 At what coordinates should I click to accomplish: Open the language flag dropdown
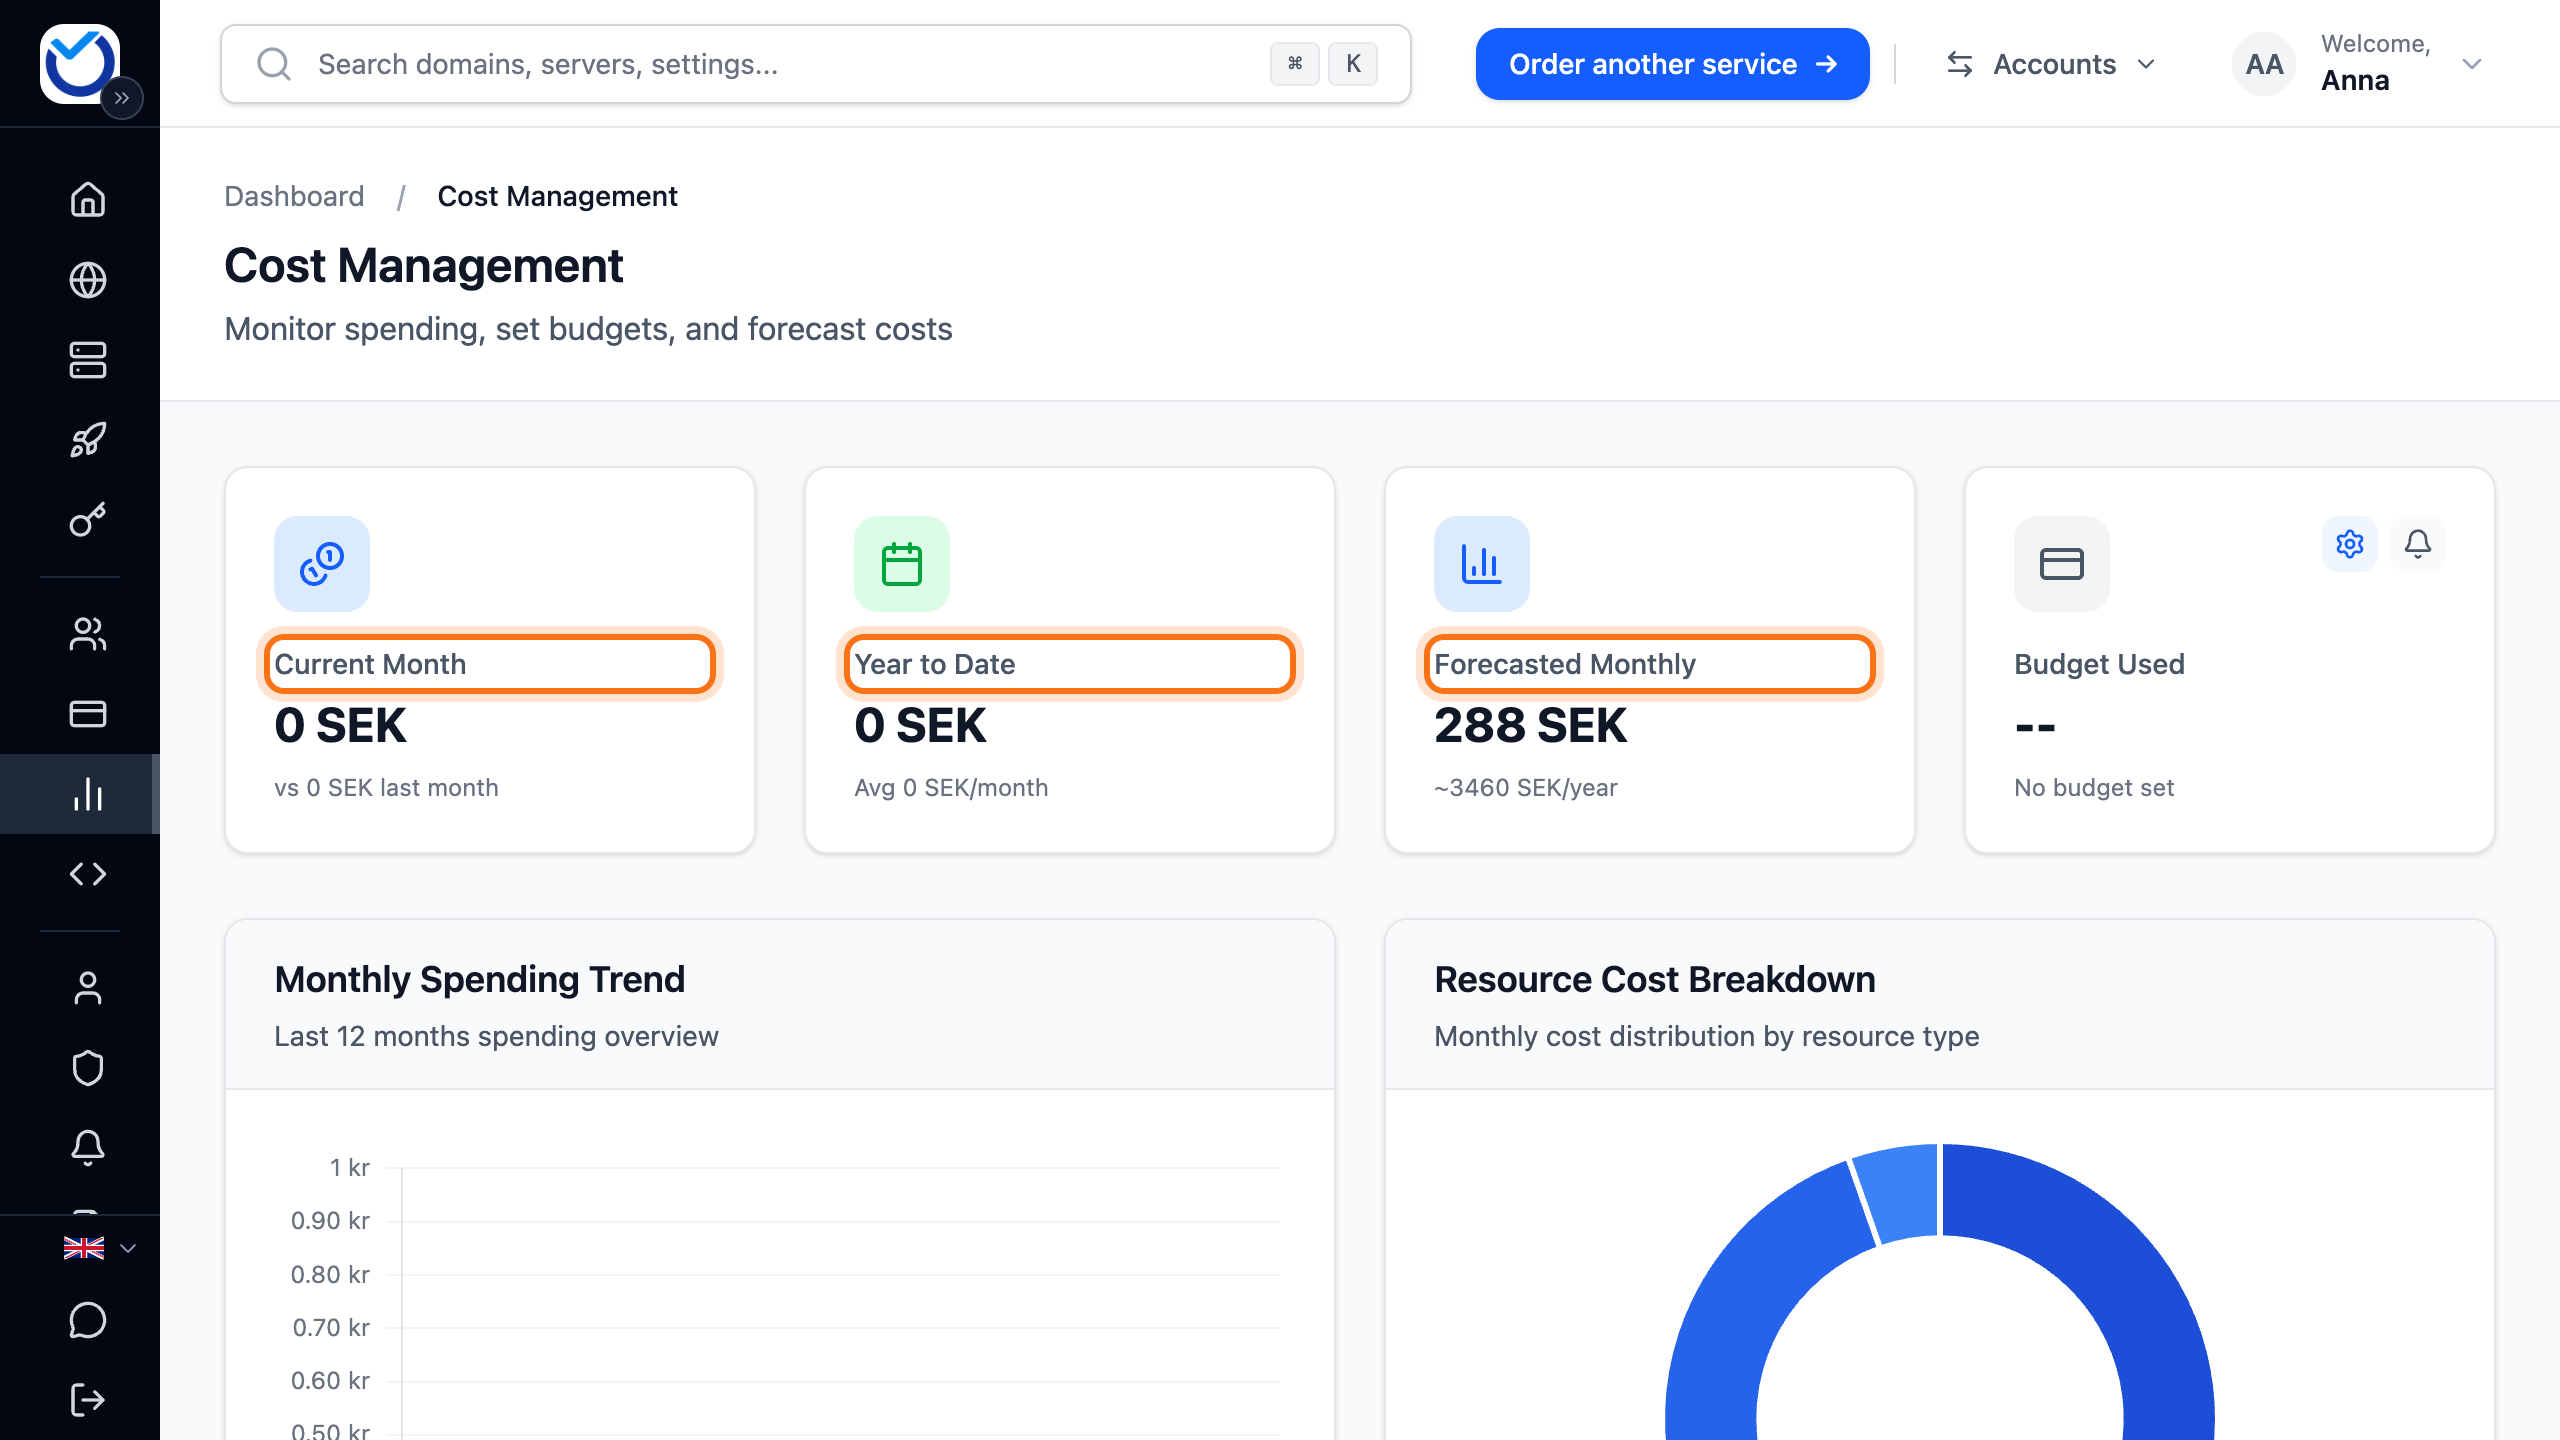pos(99,1248)
